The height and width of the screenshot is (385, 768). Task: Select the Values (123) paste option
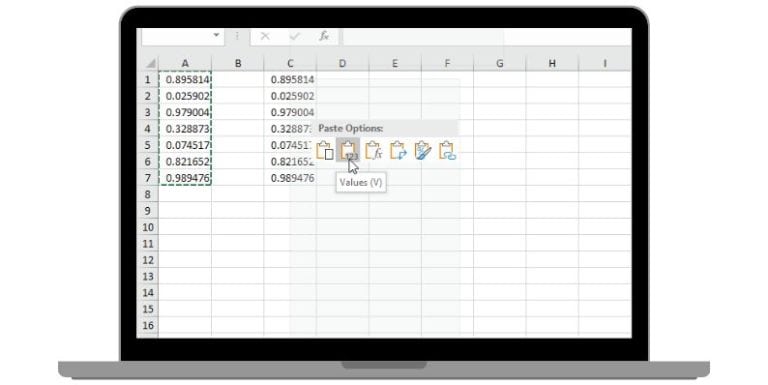click(348, 150)
